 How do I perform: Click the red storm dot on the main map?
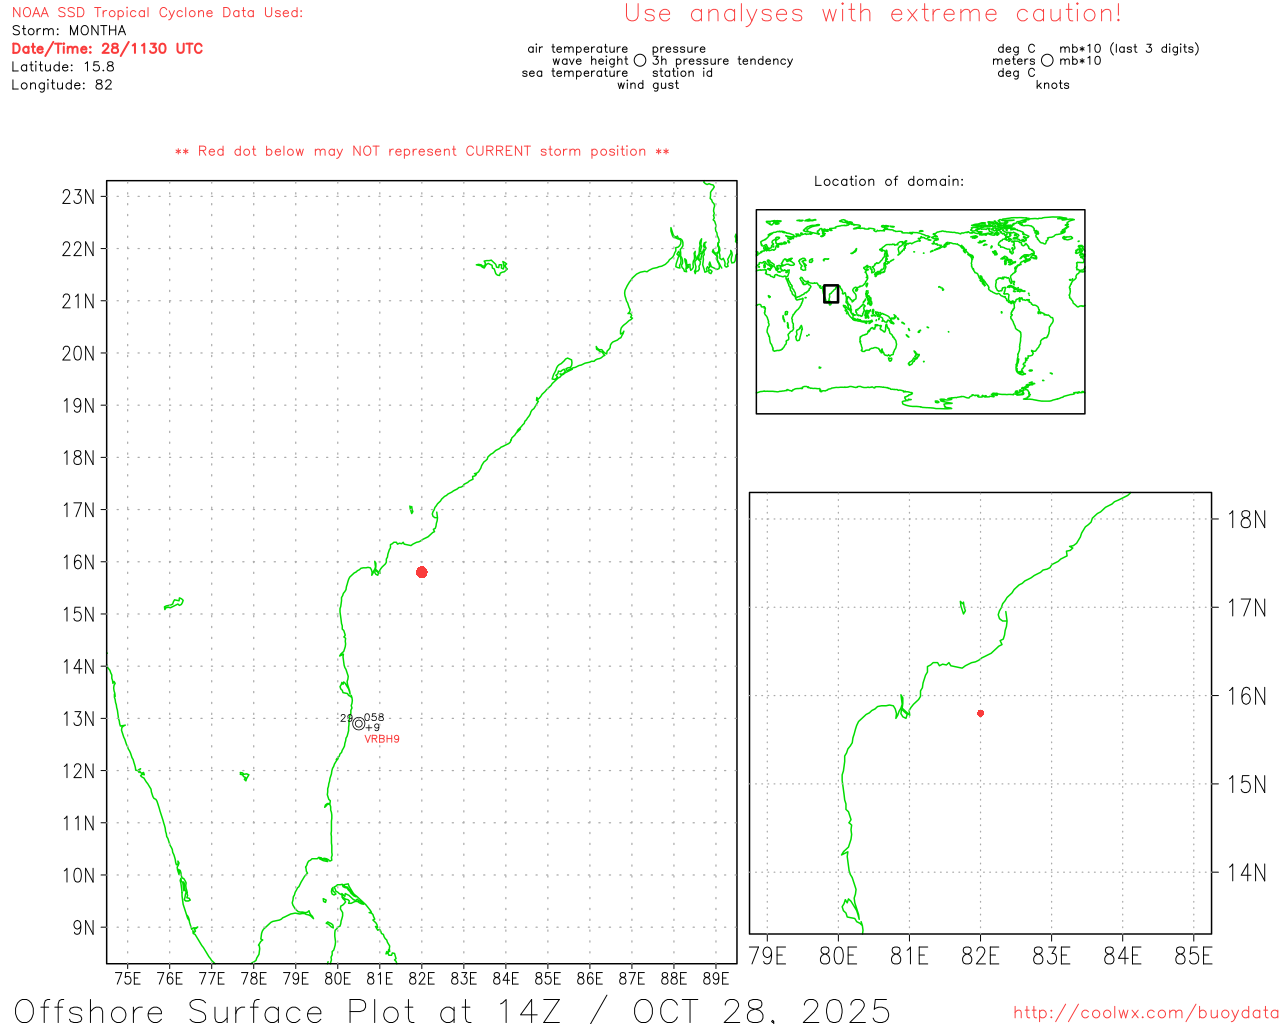(422, 572)
